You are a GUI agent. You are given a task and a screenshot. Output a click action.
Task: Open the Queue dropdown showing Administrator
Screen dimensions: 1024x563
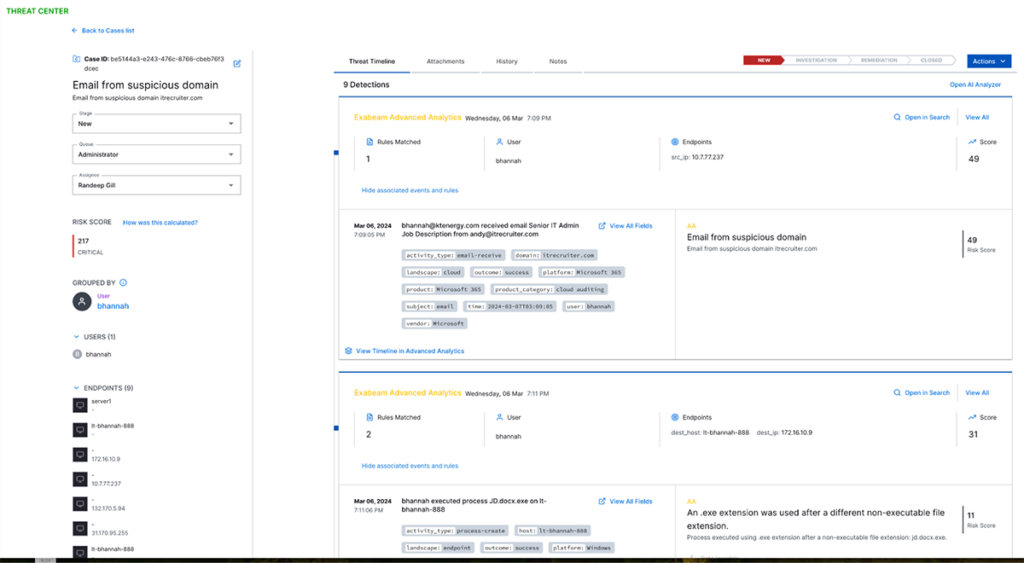click(157, 154)
